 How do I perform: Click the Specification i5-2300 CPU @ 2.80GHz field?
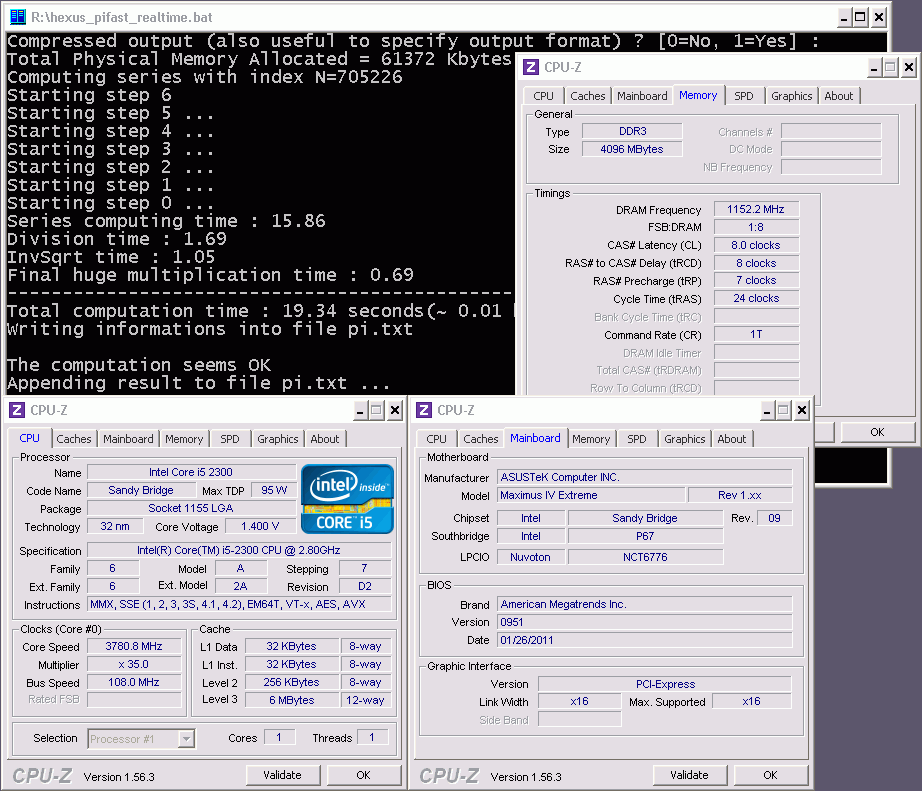(239, 550)
